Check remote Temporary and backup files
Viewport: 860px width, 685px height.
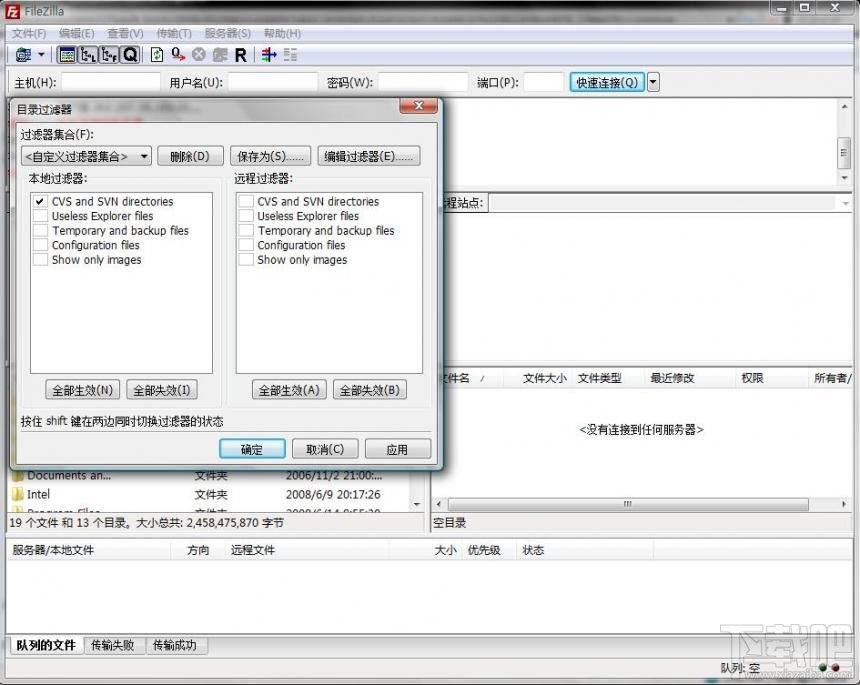click(246, 231)
